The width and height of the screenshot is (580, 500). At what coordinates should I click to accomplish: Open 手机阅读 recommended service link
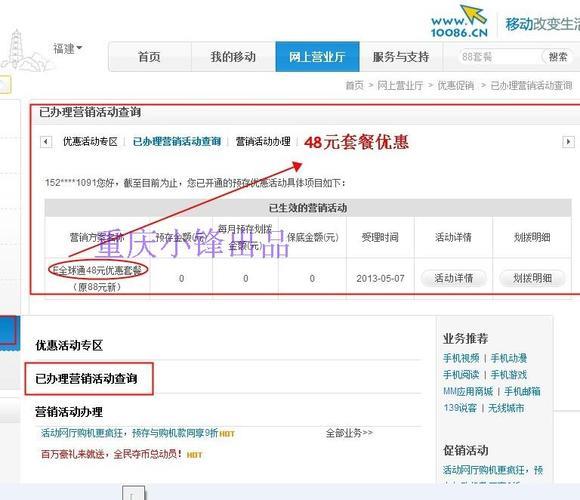point(461,375)
